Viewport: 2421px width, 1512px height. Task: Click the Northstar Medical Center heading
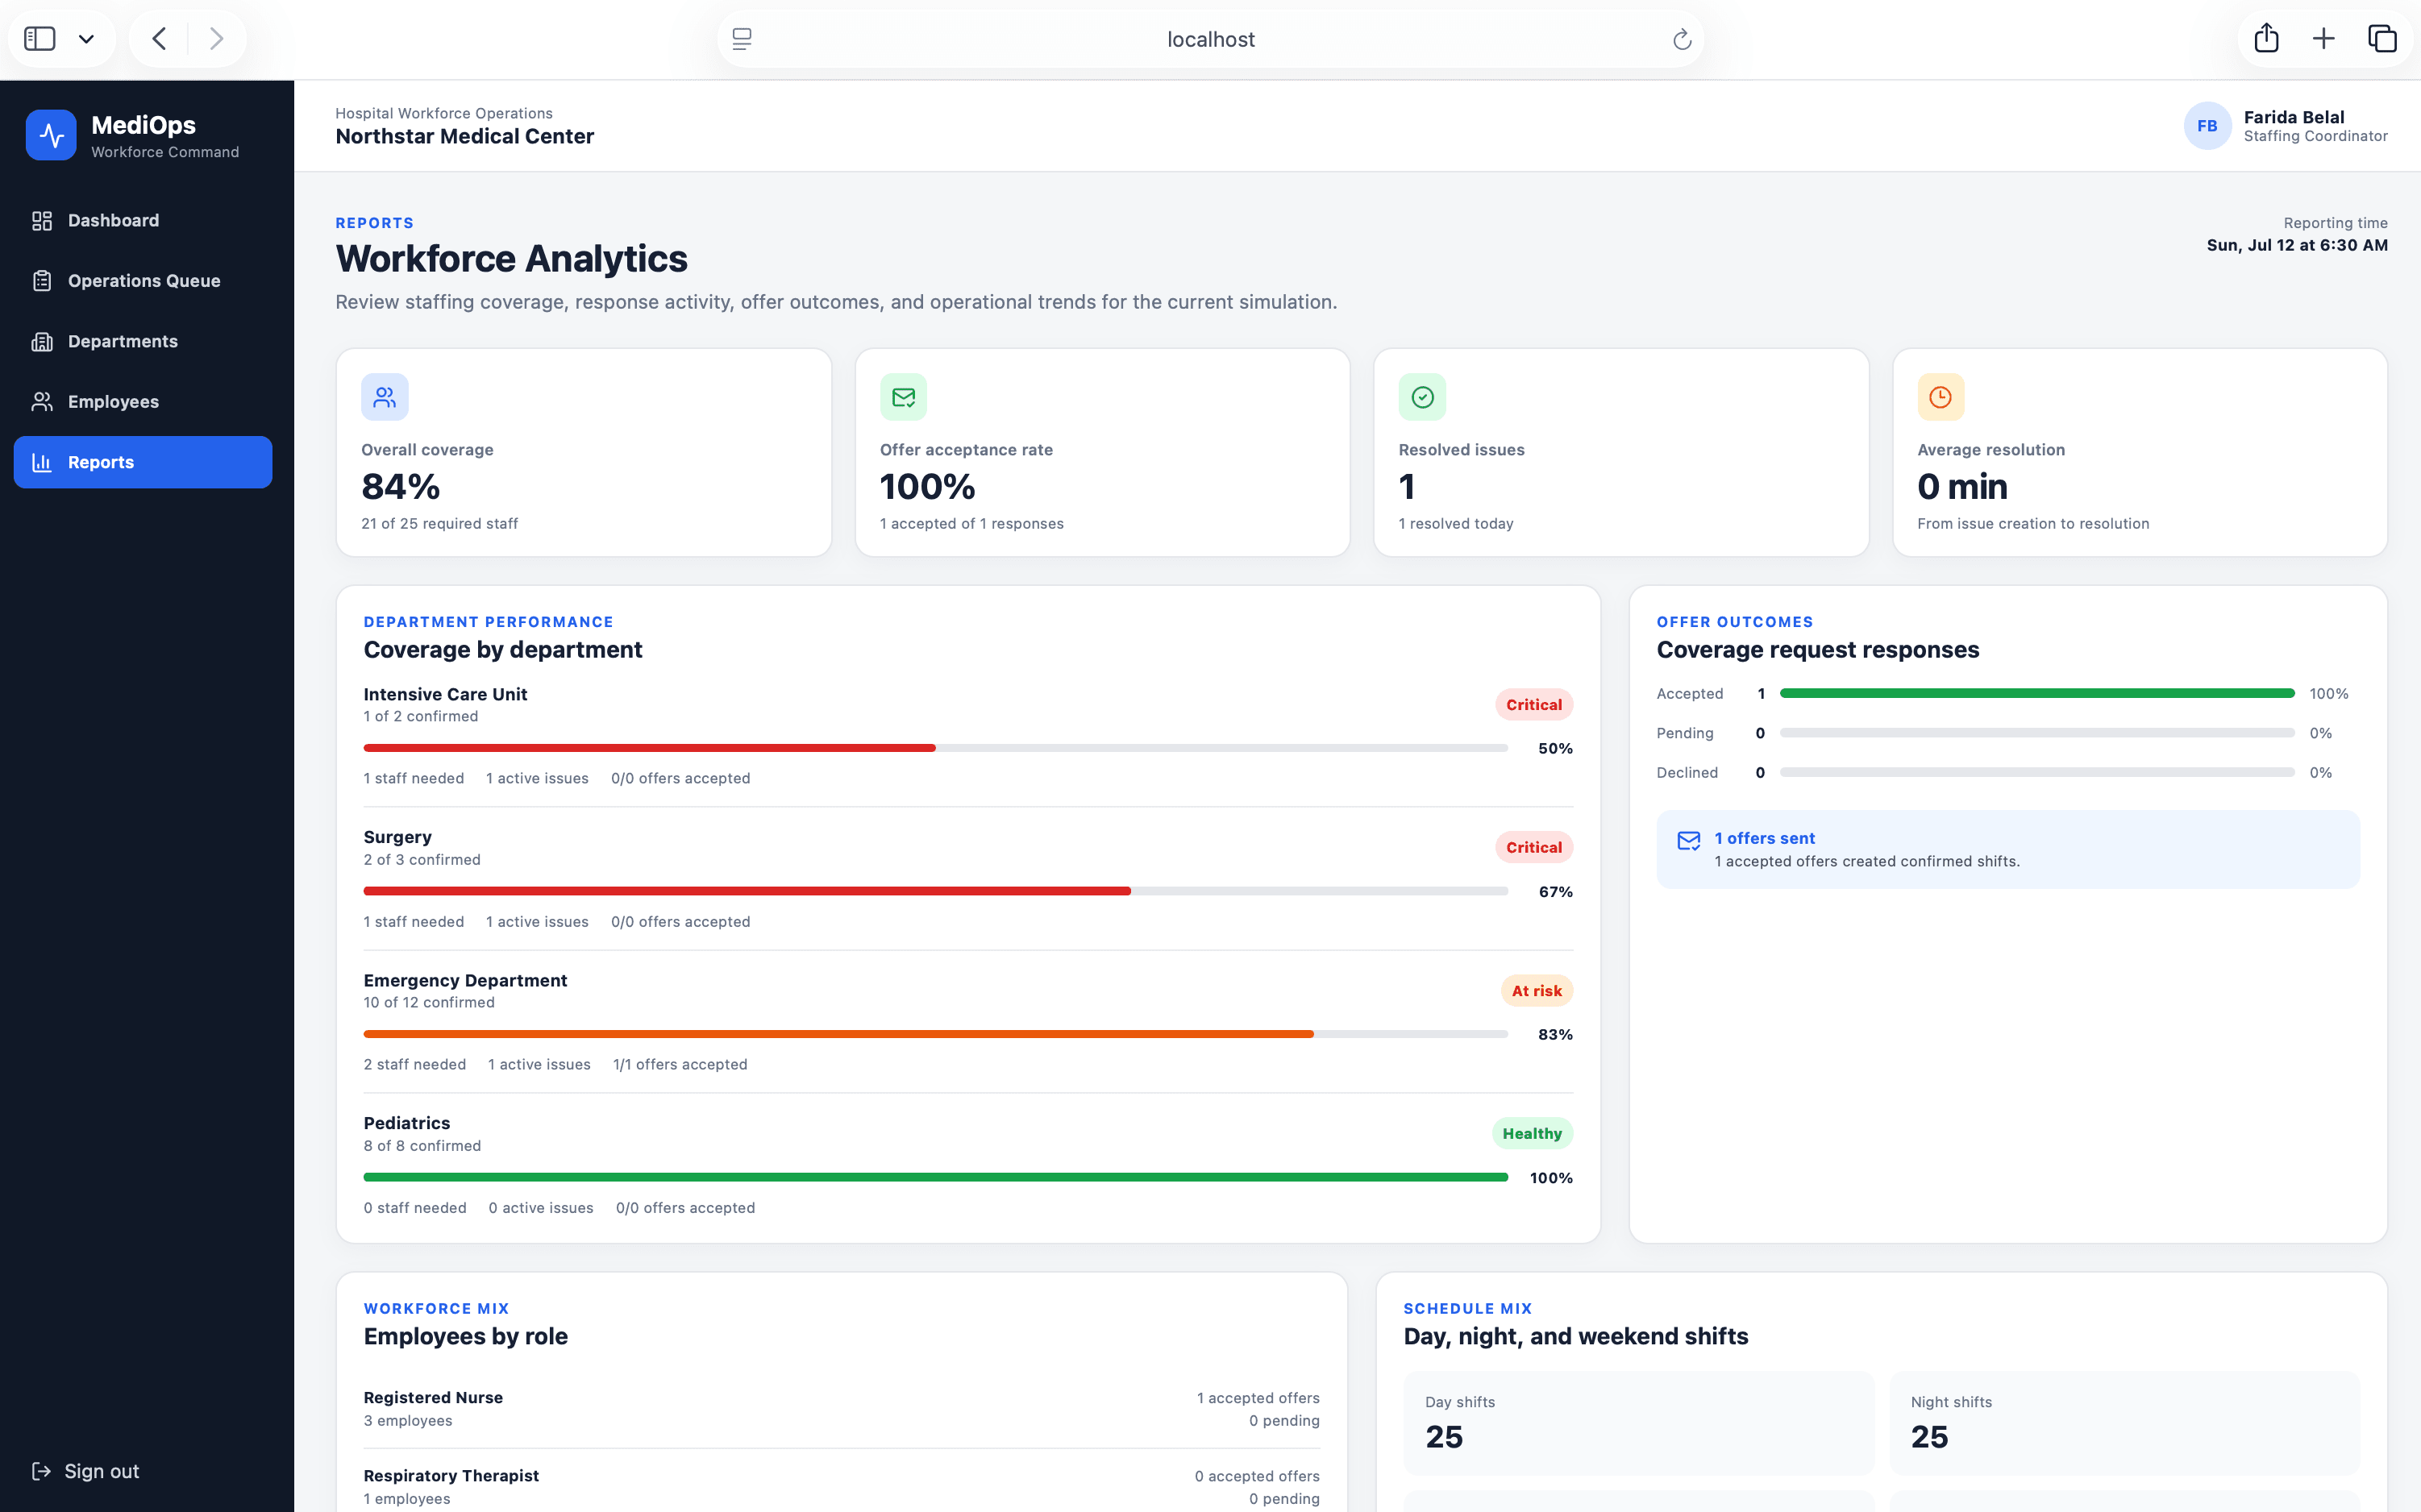coord(464,136)
